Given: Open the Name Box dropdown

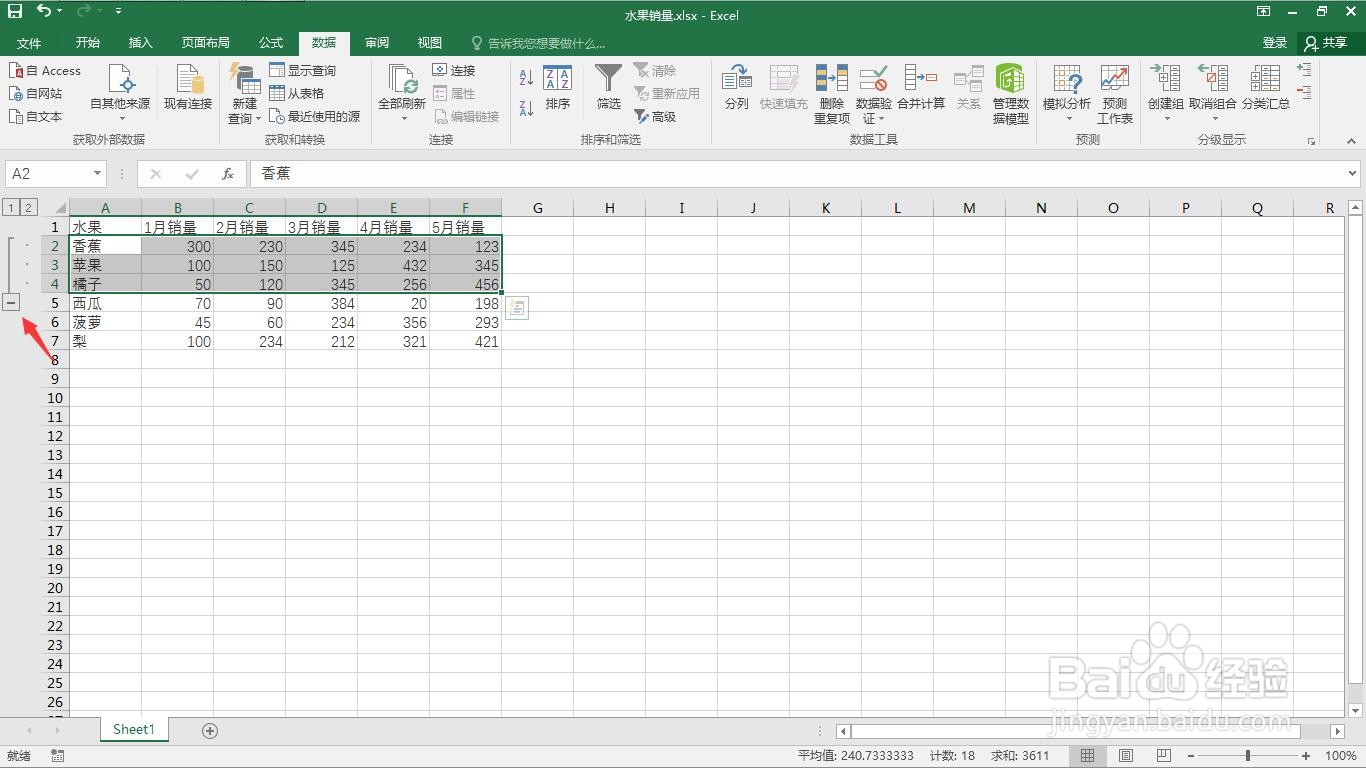Looking at the screenshot, I should click(97, 174).
